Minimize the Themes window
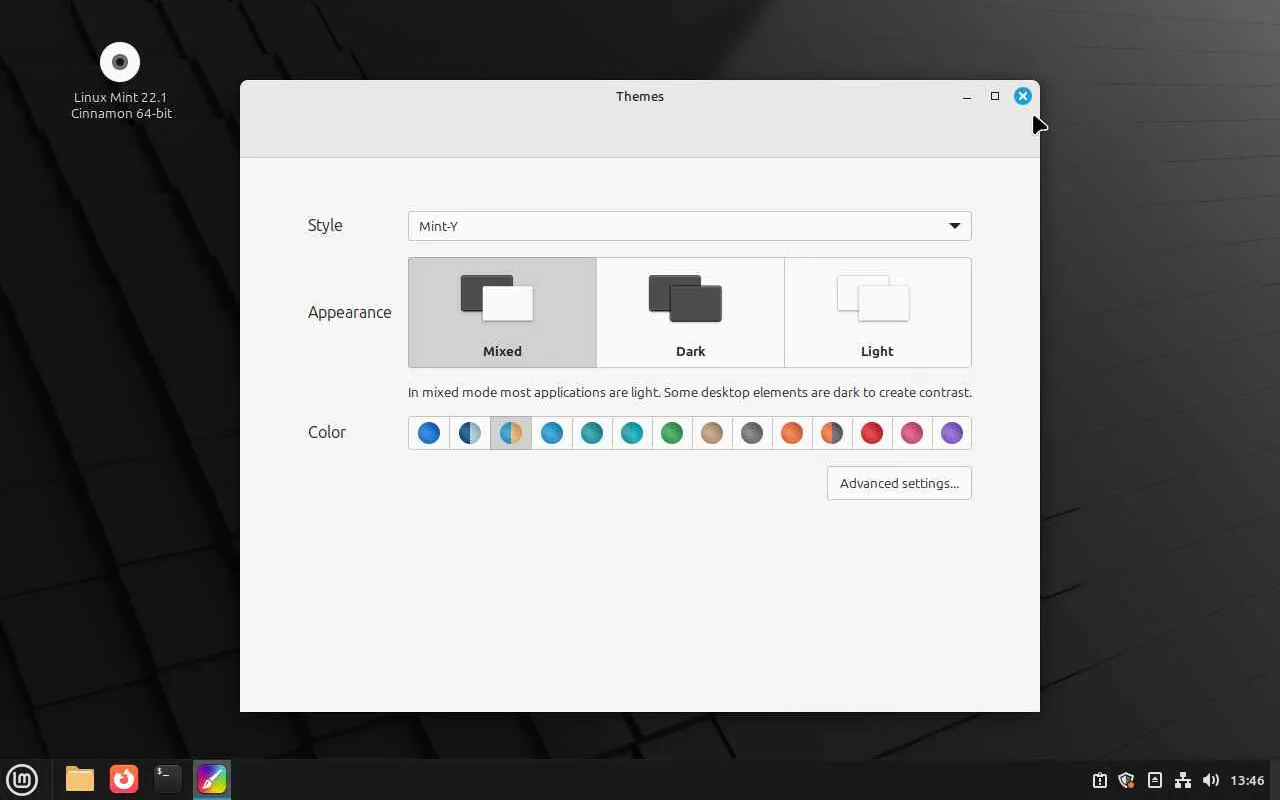Screen dimensions: 1280x800 (967, 96)
